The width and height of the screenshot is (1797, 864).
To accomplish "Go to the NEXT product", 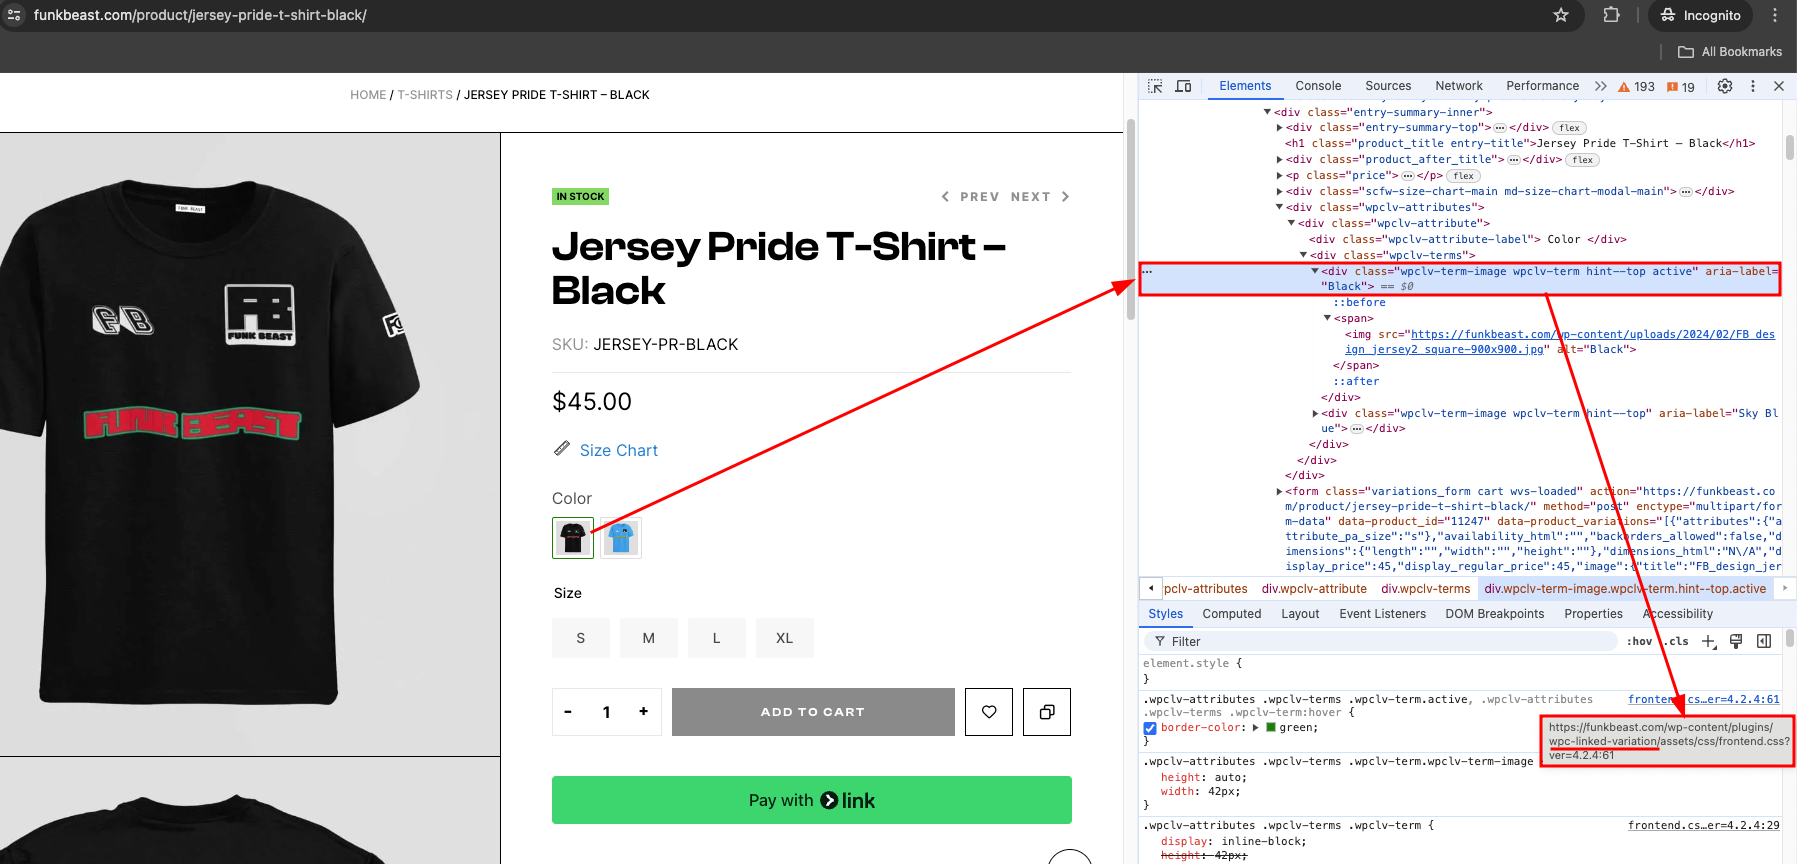I will (x=1041, y=197).
